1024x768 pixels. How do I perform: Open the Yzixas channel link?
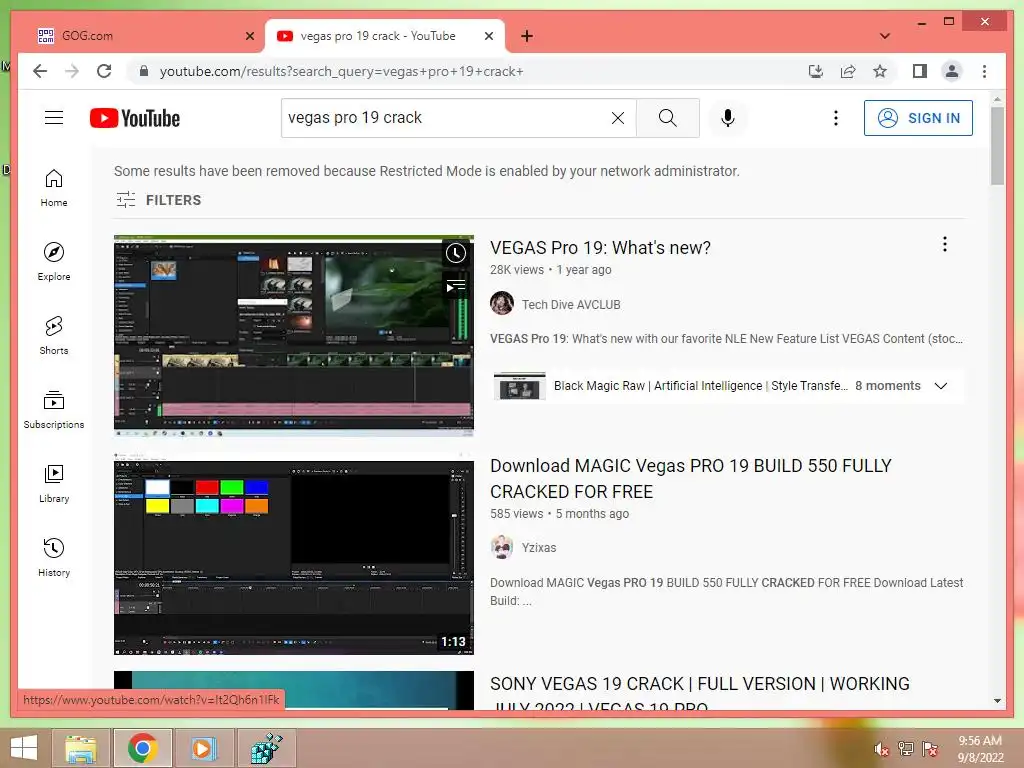539,548
